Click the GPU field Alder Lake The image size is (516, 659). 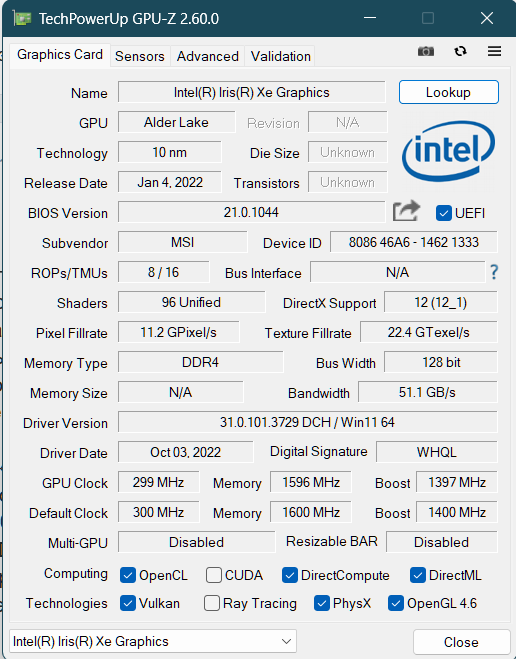(176, 122)
